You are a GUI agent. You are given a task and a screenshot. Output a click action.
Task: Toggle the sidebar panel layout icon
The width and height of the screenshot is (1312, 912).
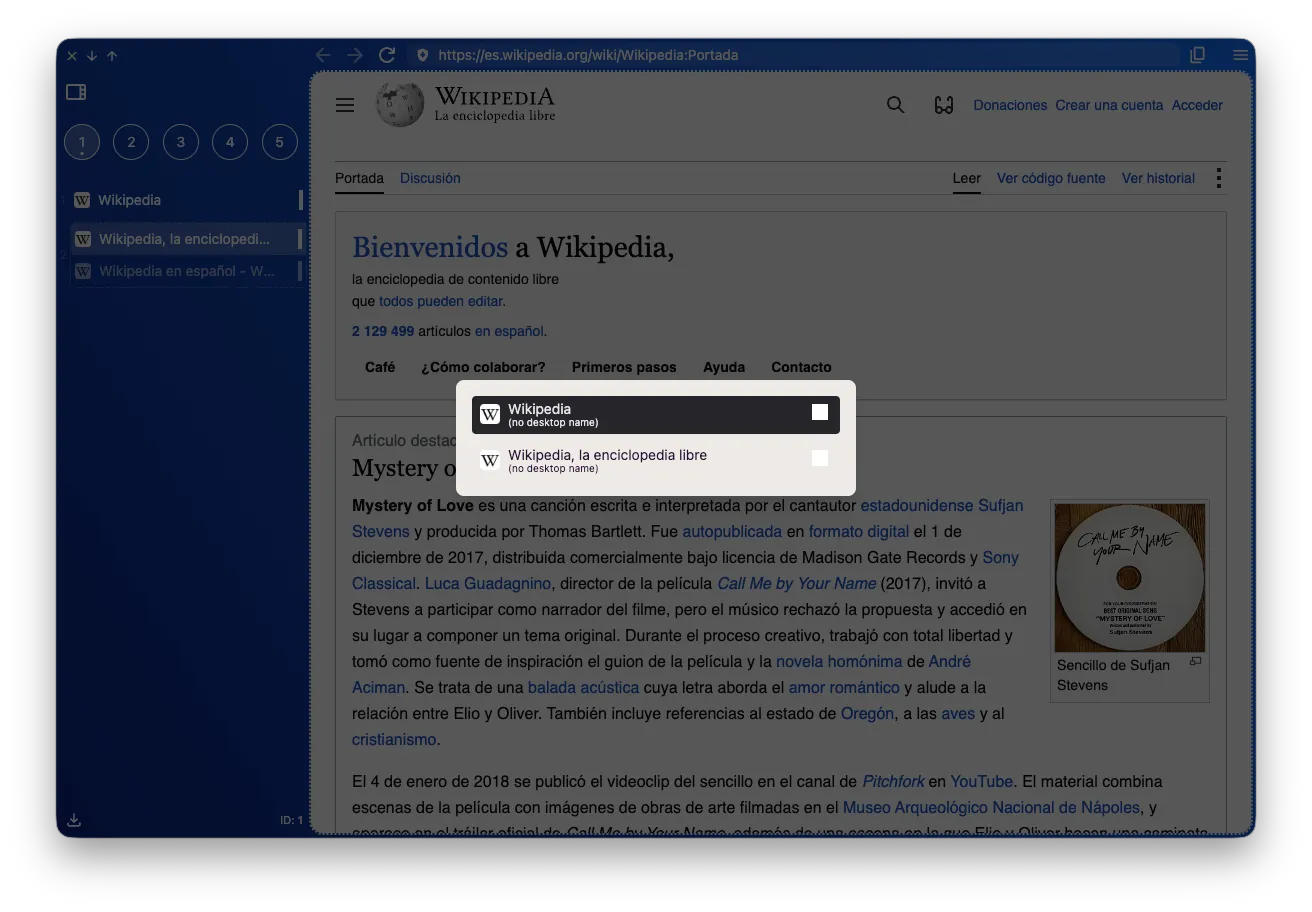point(76,92)
